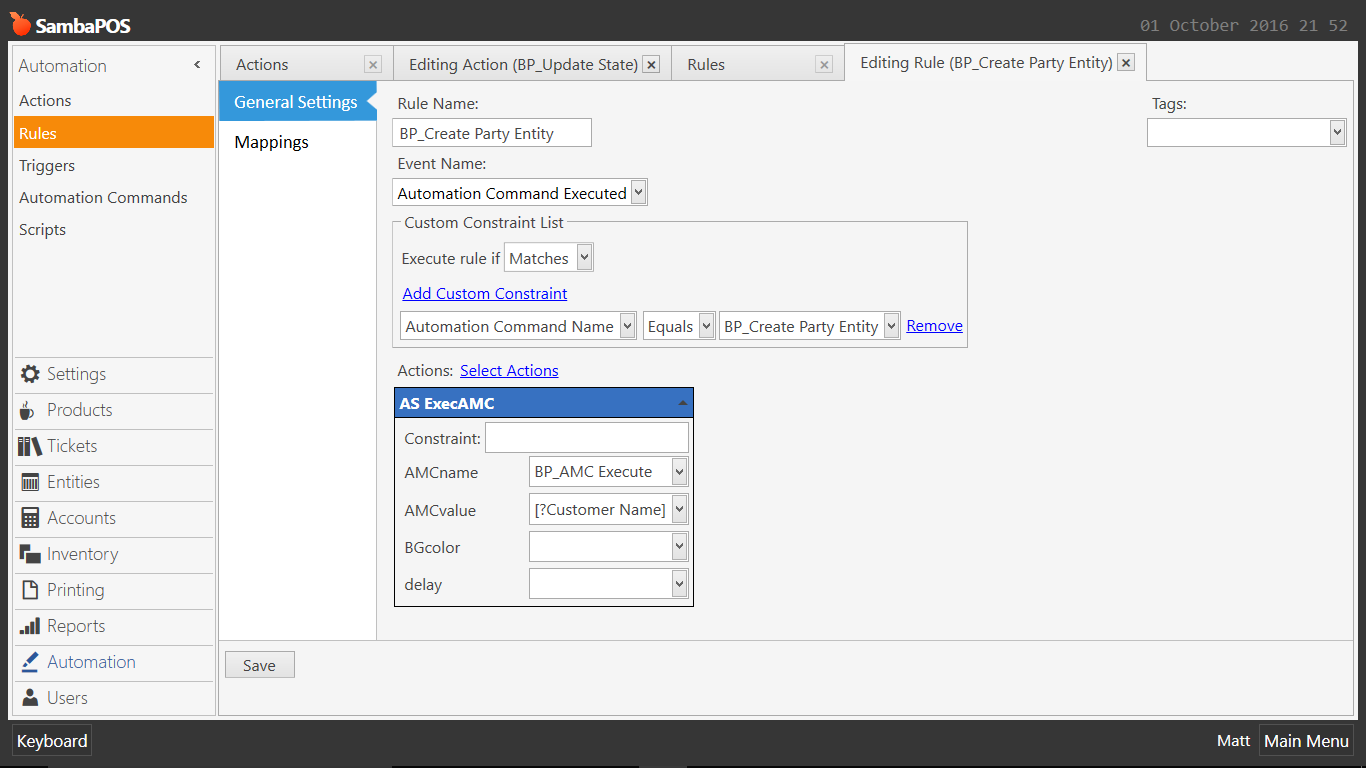Collapse the Automation sidebar section
Image resolution: width=1366 pixels, height=768 pixels.
pos(197,65)
